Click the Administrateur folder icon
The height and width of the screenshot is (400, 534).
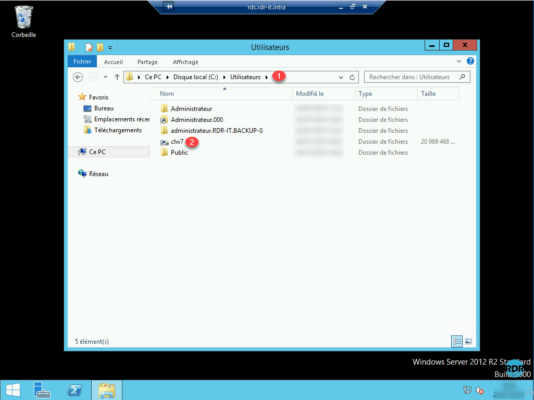[x=164, y=109]
